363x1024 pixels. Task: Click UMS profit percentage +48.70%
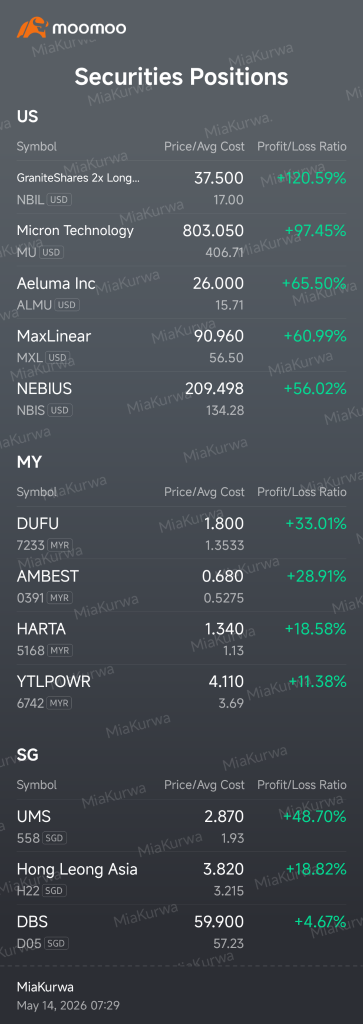pos(315,816)
